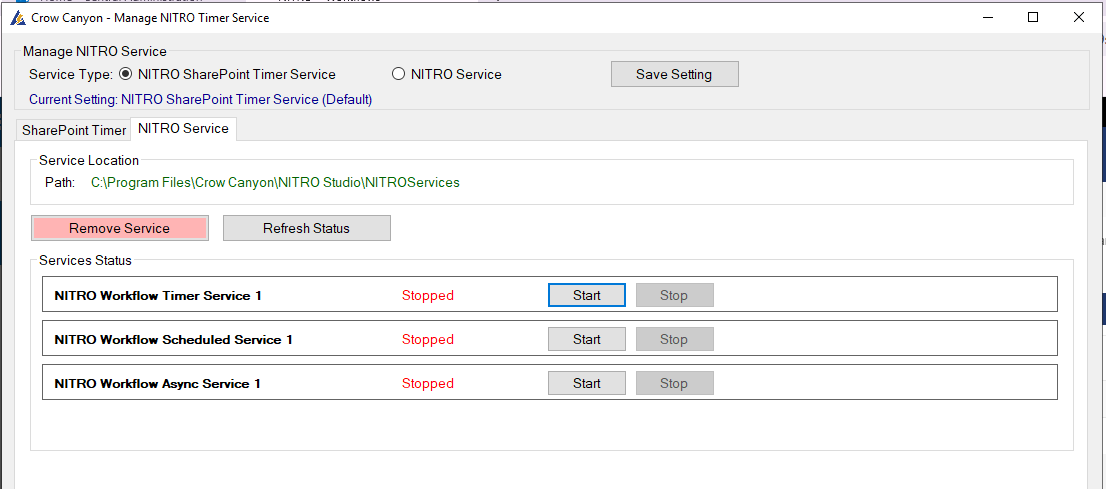Start NITRO Workflow Async Service 1
The width and height of the screenshot is (1106, 489).
587,383
